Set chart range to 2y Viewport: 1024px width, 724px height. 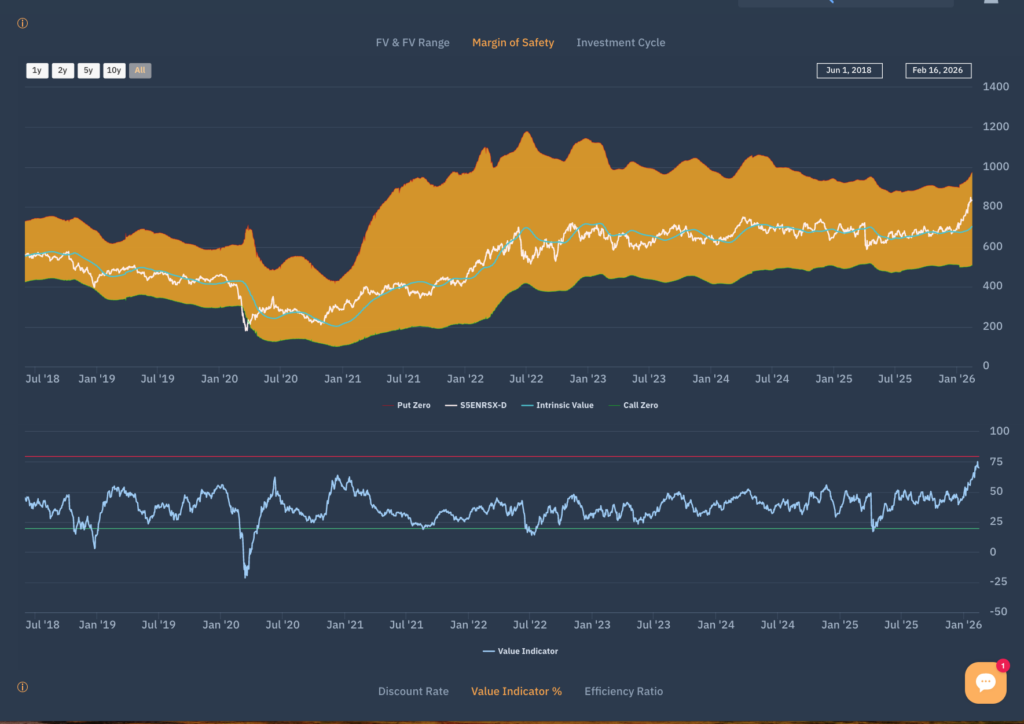62,70
